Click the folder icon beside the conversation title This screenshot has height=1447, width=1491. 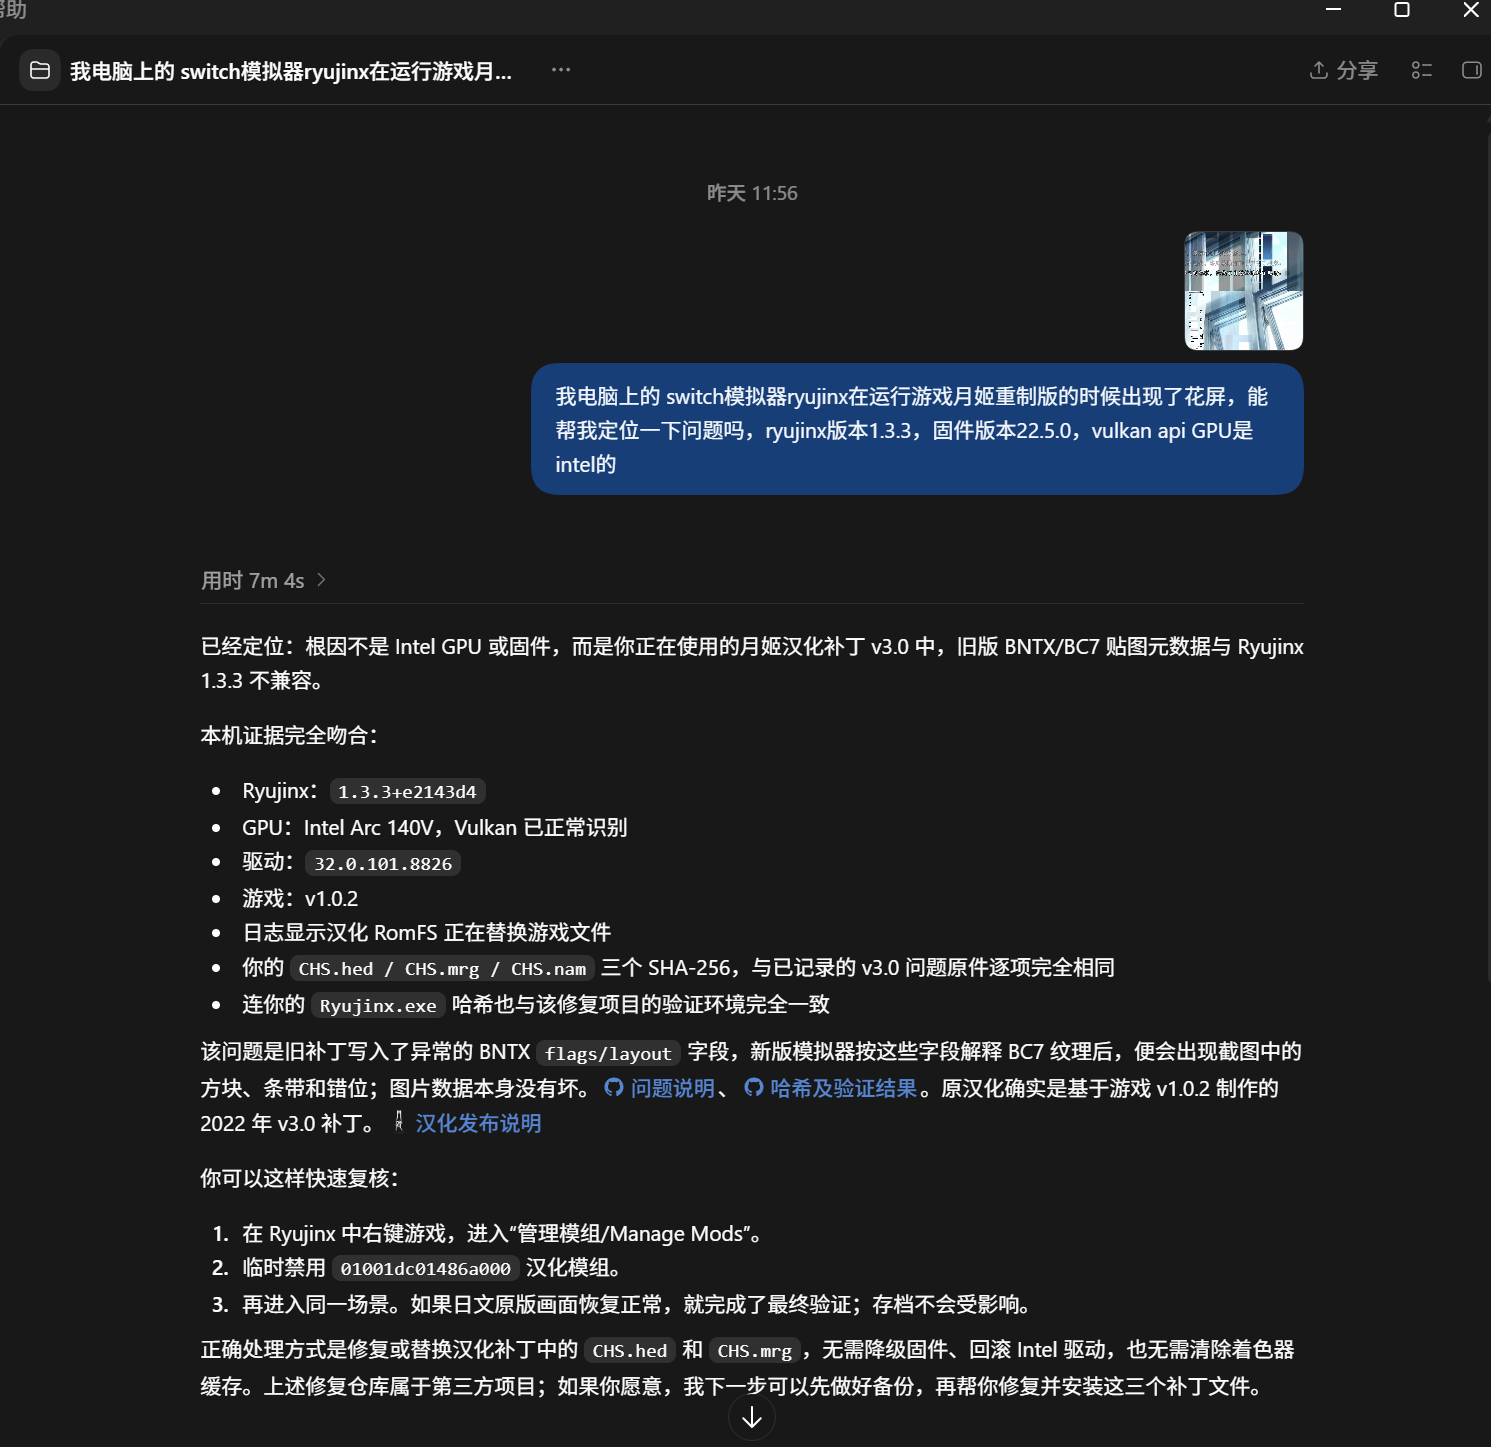click(40, 70)
